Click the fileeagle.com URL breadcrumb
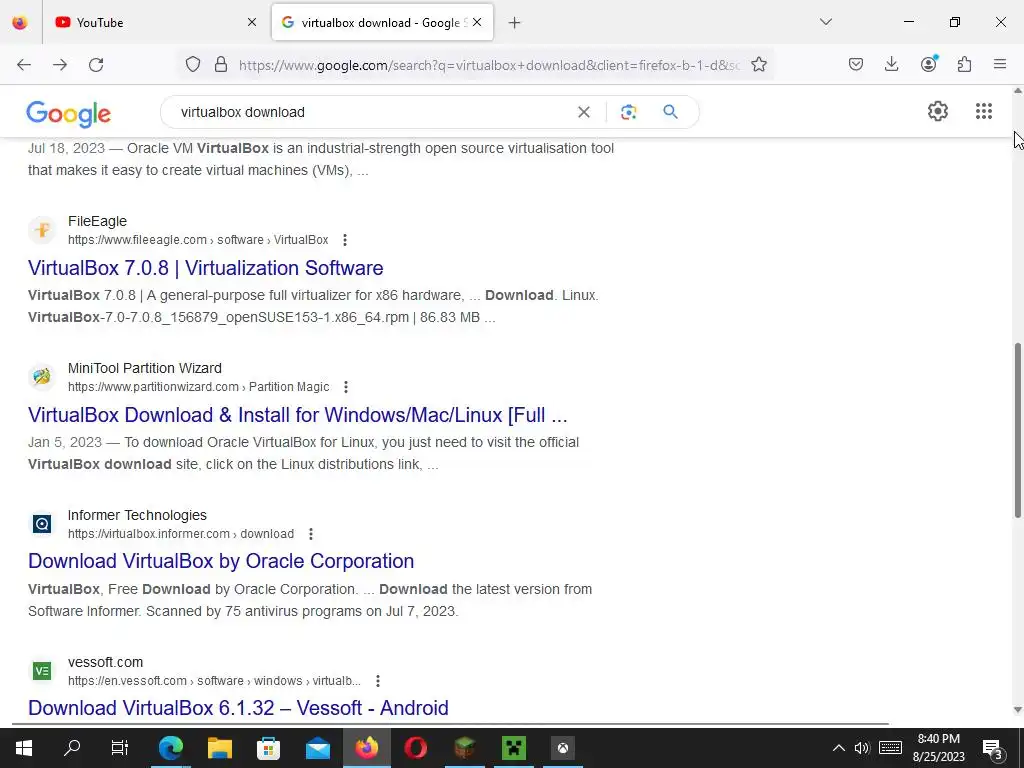1024x768 pixels. (198, 240)
